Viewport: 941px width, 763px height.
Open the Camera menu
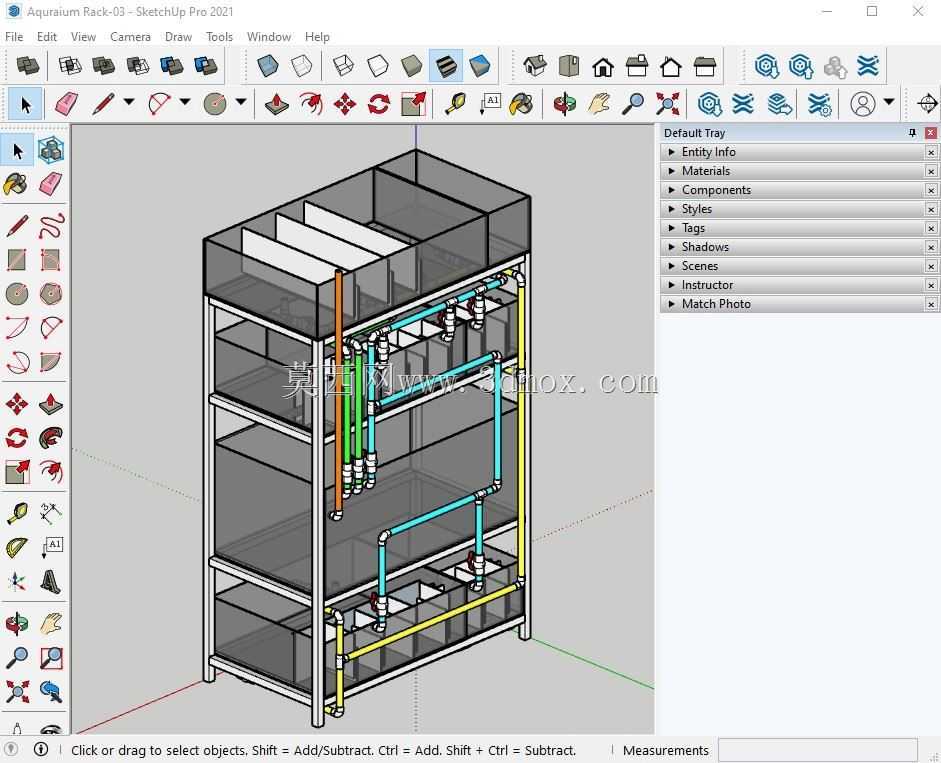click(130, 37)
